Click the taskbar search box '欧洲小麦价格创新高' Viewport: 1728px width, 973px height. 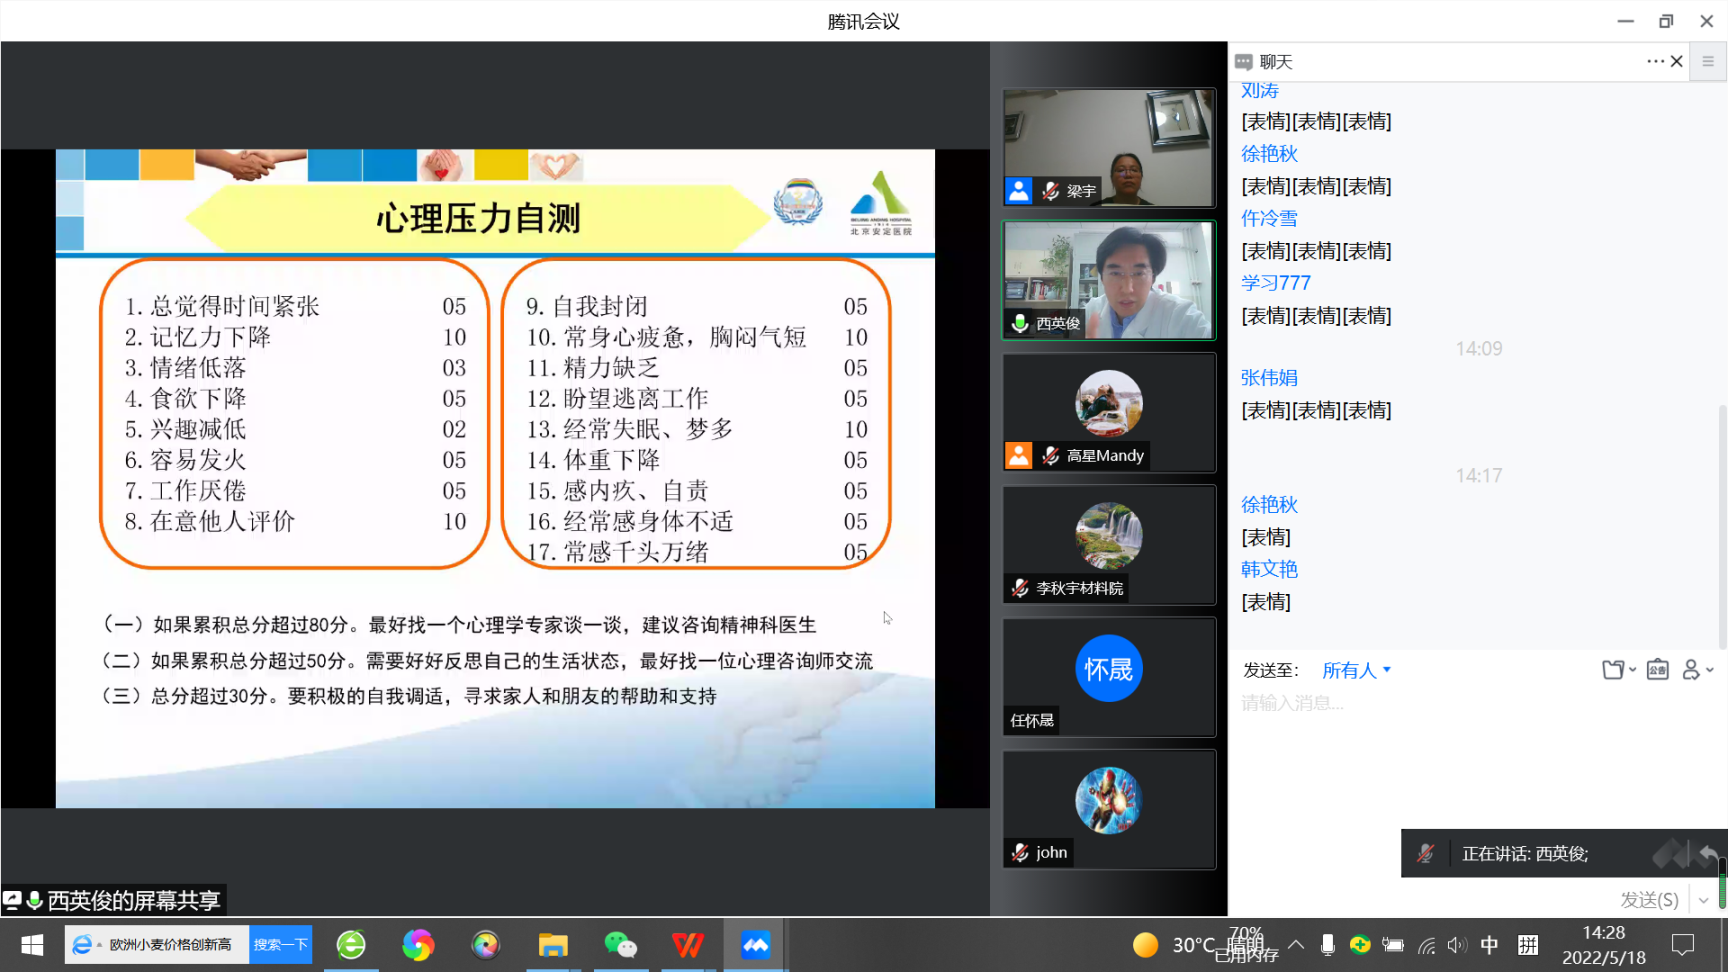point(157,945)
